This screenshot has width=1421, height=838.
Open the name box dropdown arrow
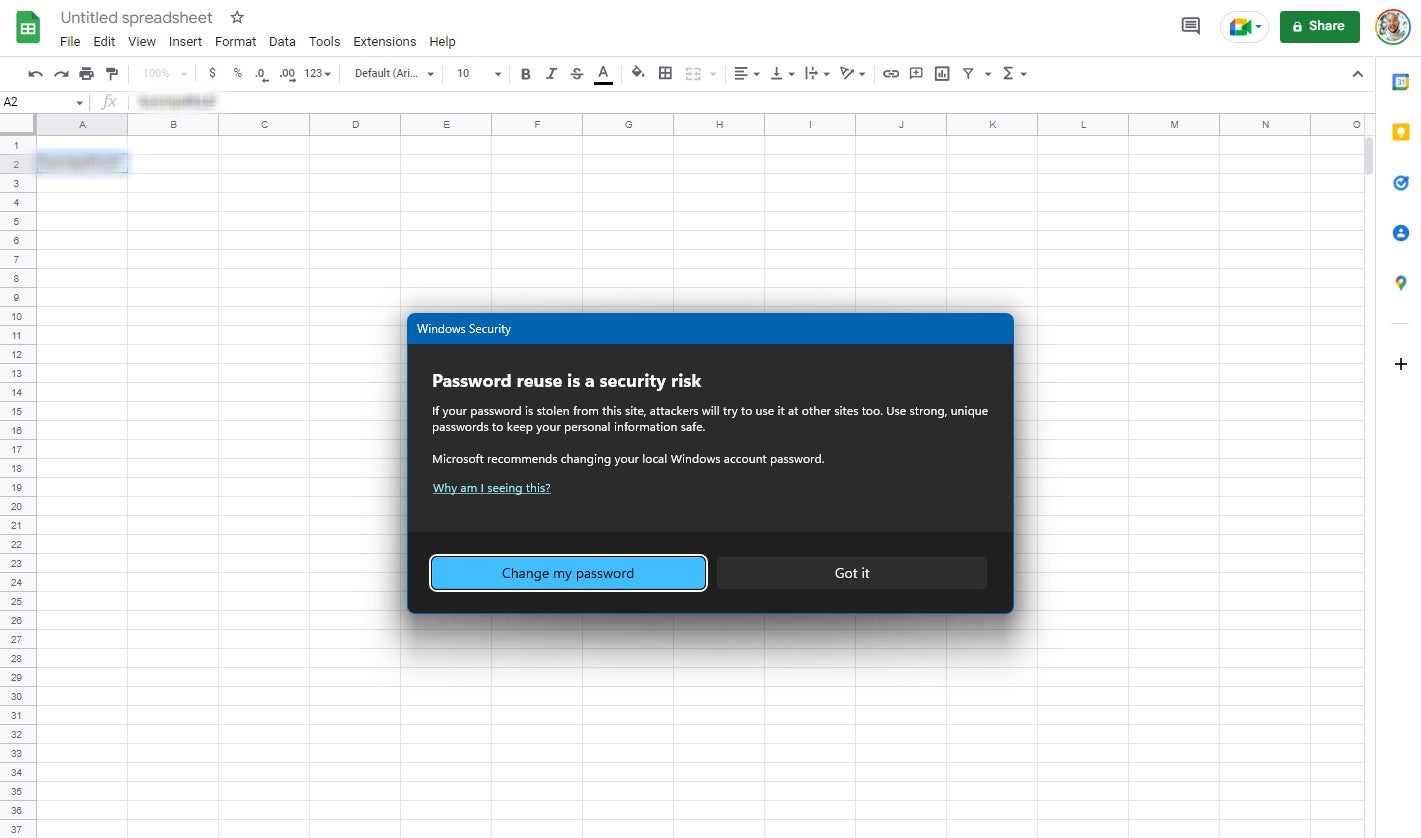[79, 103]
